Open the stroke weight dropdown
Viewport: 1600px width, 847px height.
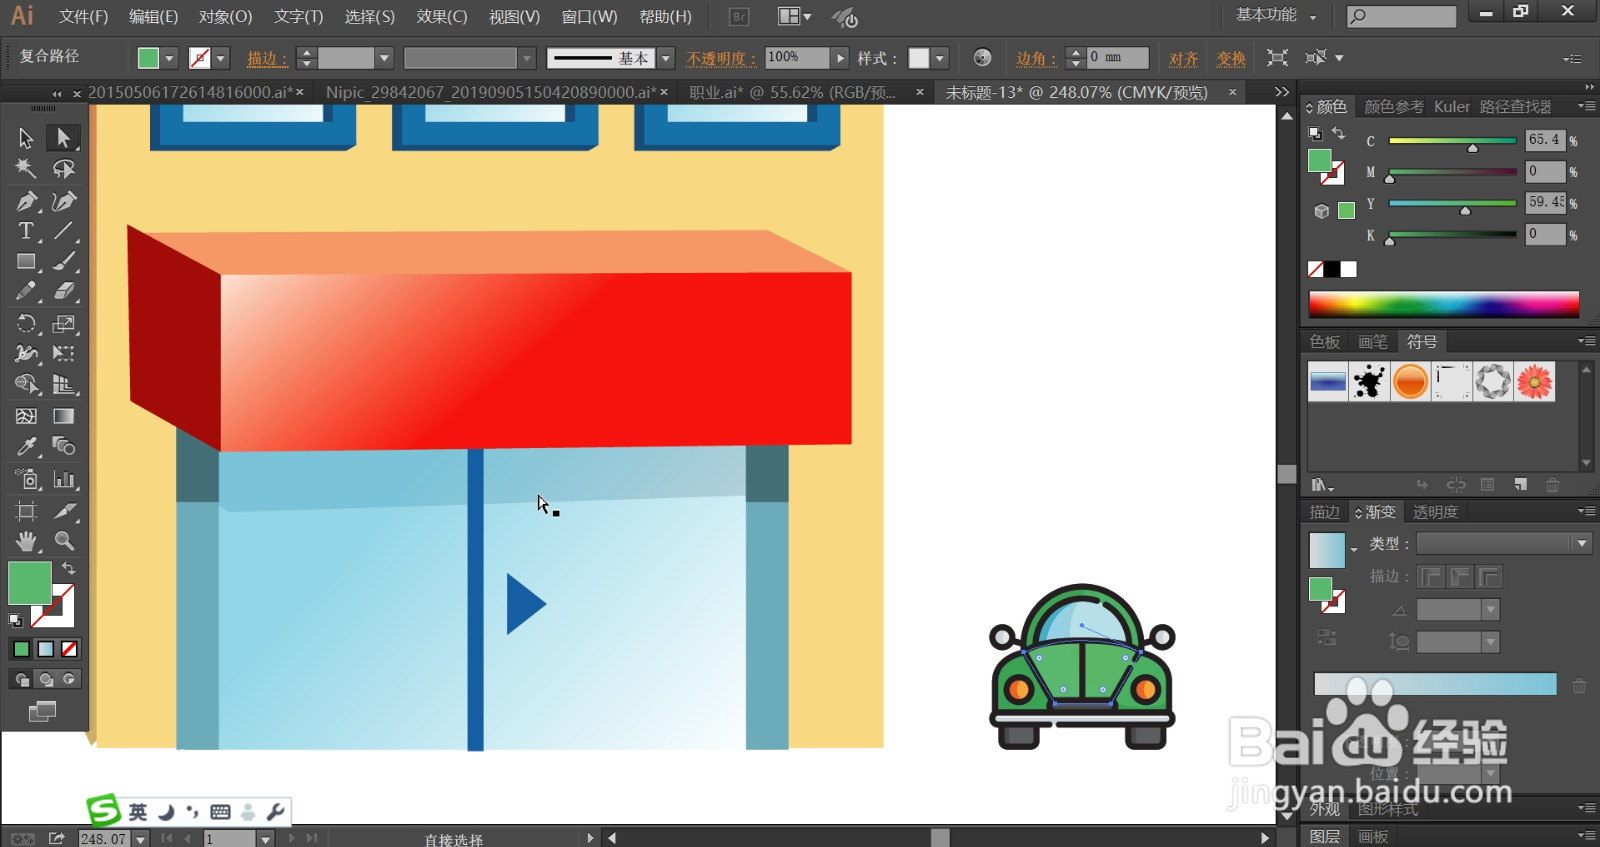(x=384, y=59)
